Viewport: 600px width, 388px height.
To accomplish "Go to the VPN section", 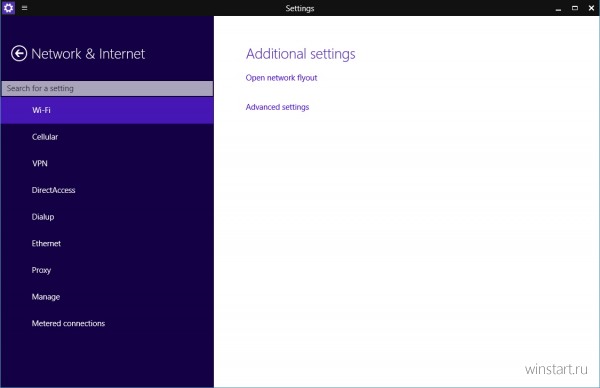I will [107, 163].
